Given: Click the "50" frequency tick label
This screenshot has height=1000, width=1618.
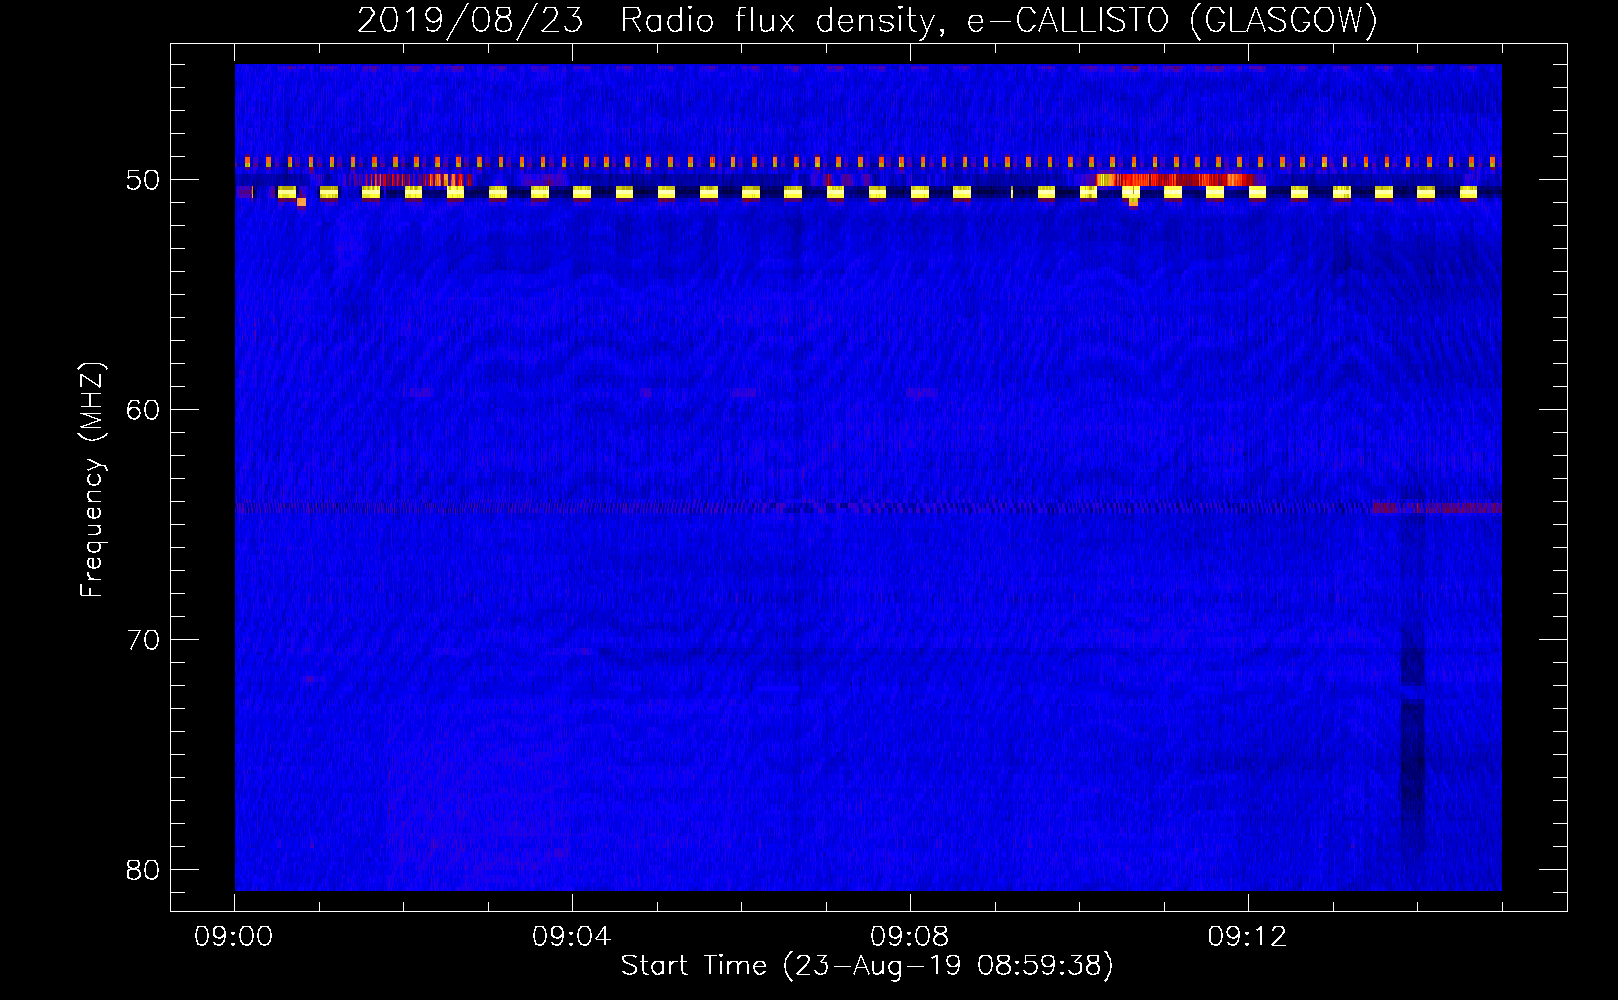Looking at the screenshot, I should point(144,180).
